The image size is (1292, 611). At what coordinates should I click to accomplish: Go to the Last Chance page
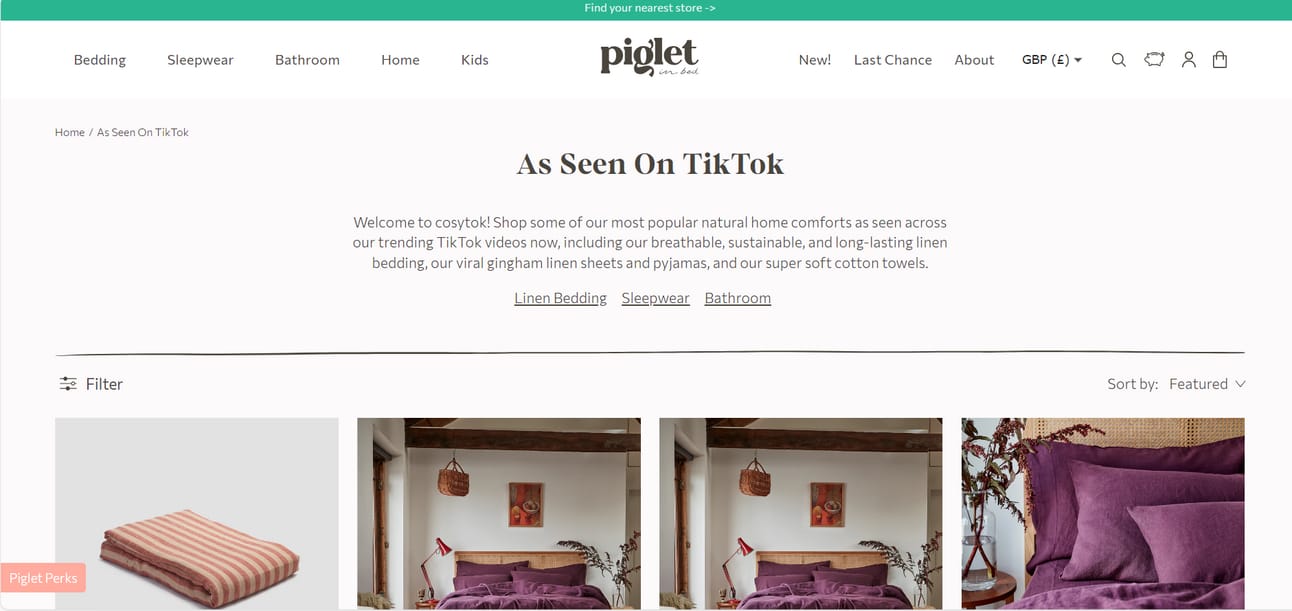(893, 60)
